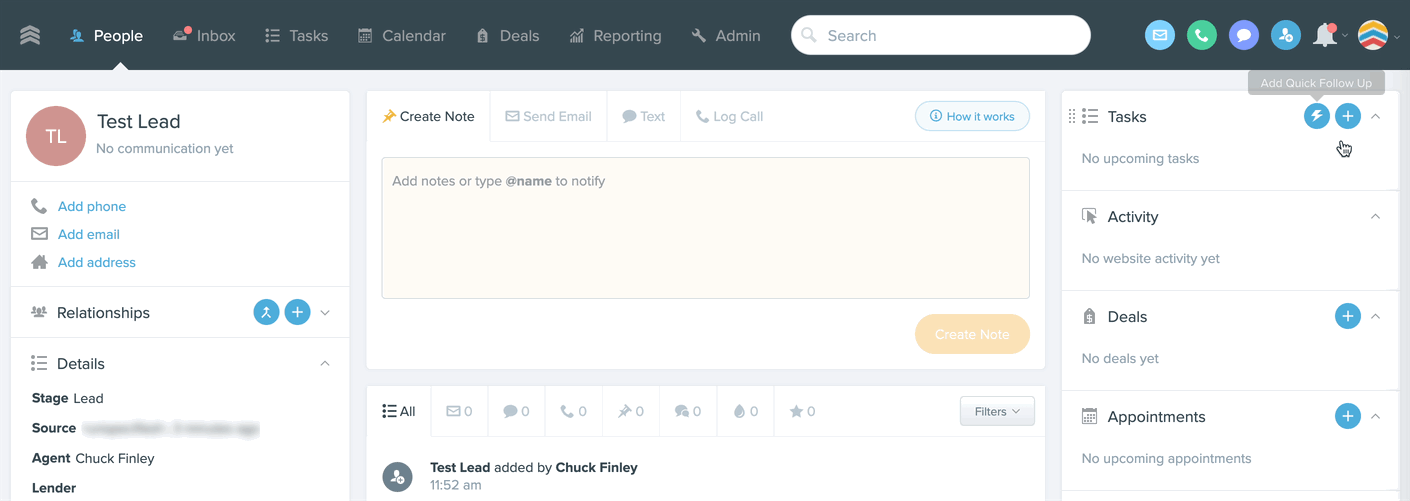Click the green phone call icon in header
Viewport: 1410px width, 501px height.
click(x=1202, y=35)
